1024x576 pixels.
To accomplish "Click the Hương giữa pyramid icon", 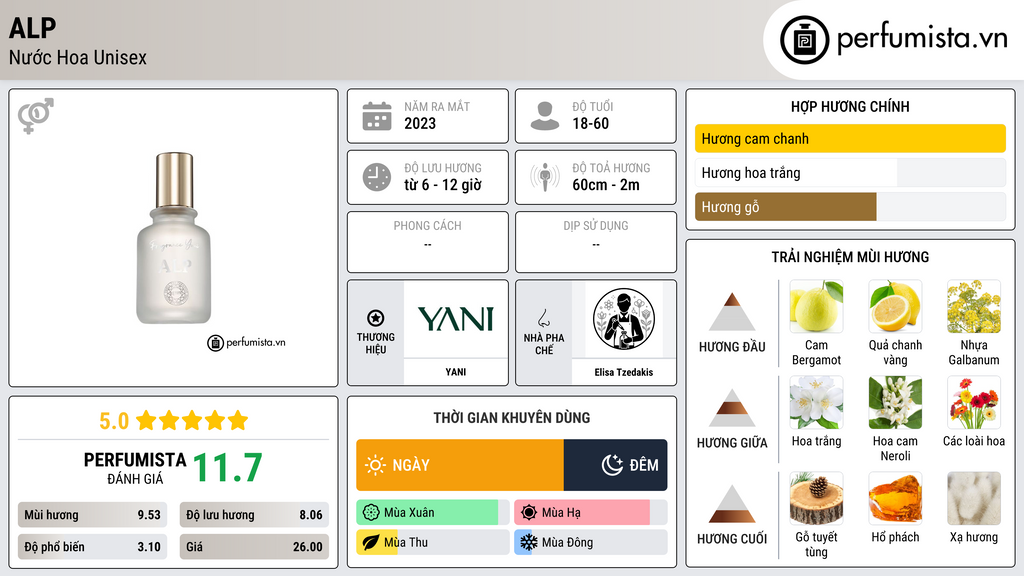I will pyautogui.click(x=732, y=408).
